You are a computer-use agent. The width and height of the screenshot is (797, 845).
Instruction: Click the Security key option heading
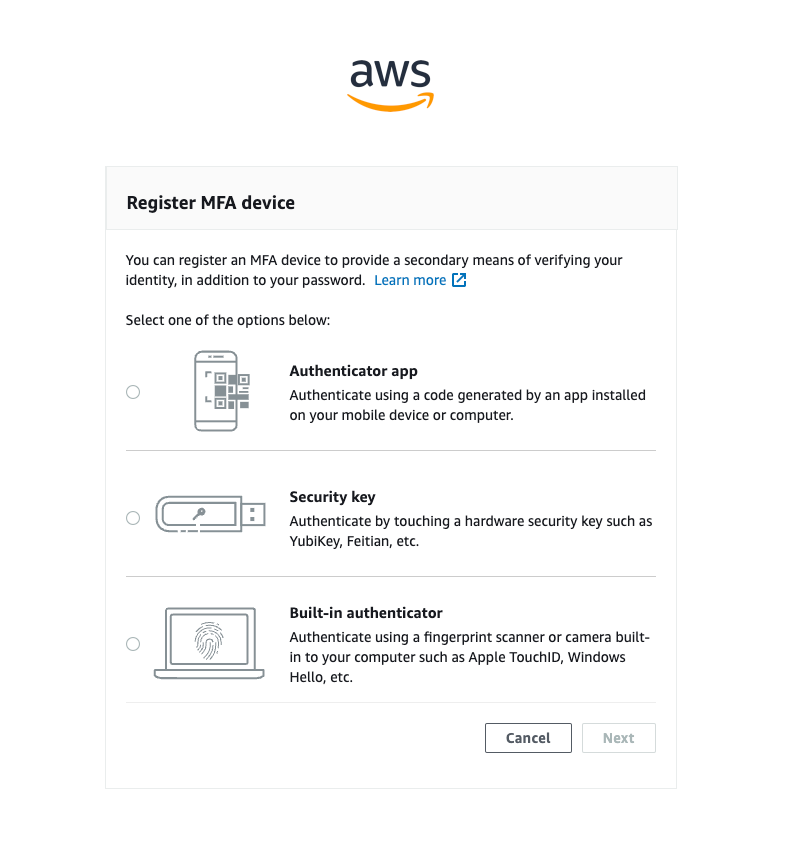[x=332, y=497]
